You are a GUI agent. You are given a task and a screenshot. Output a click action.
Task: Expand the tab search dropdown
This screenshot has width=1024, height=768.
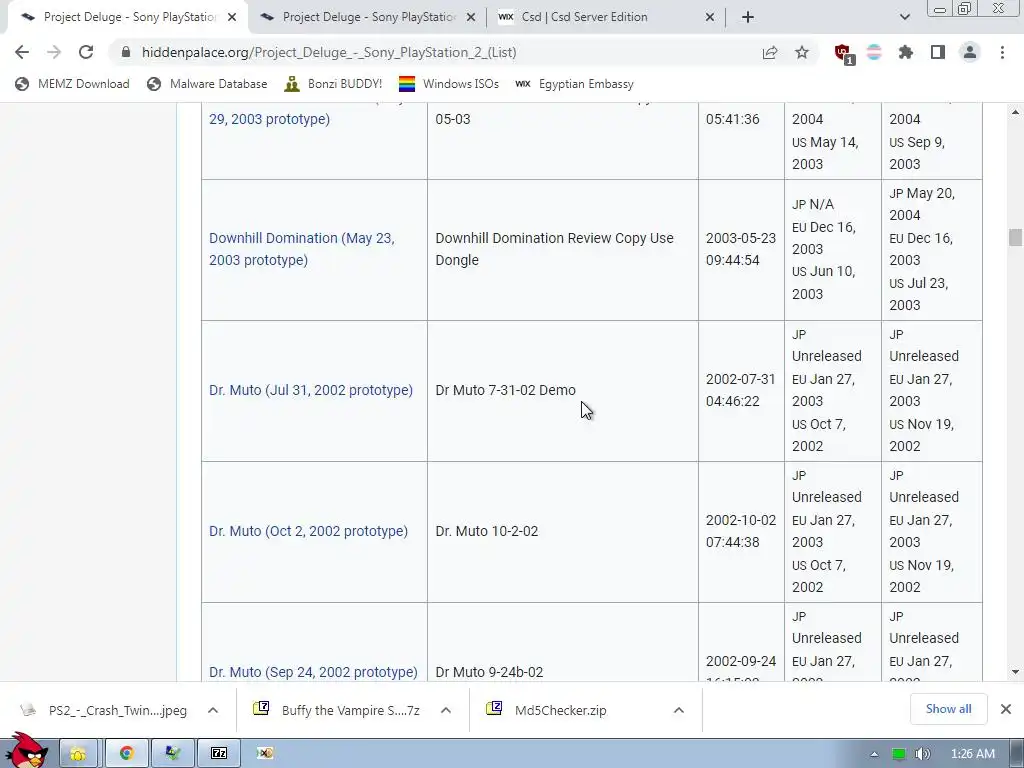tap(904, 18)
